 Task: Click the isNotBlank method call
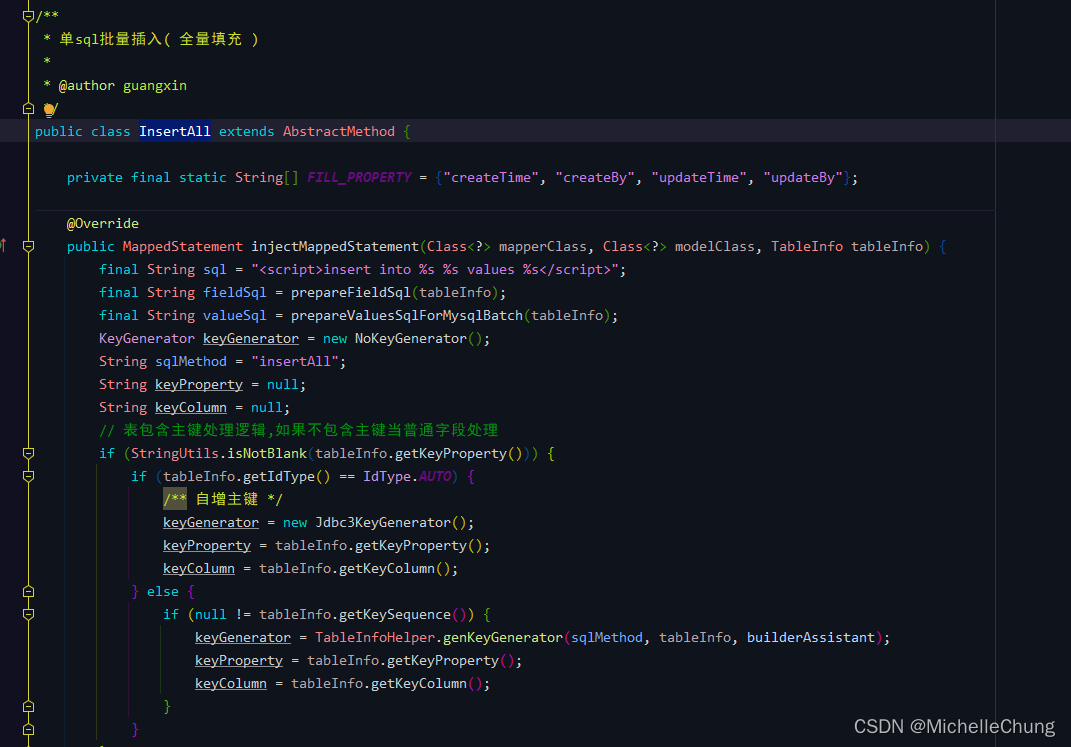pyautogui.click(x=267, y=453)
